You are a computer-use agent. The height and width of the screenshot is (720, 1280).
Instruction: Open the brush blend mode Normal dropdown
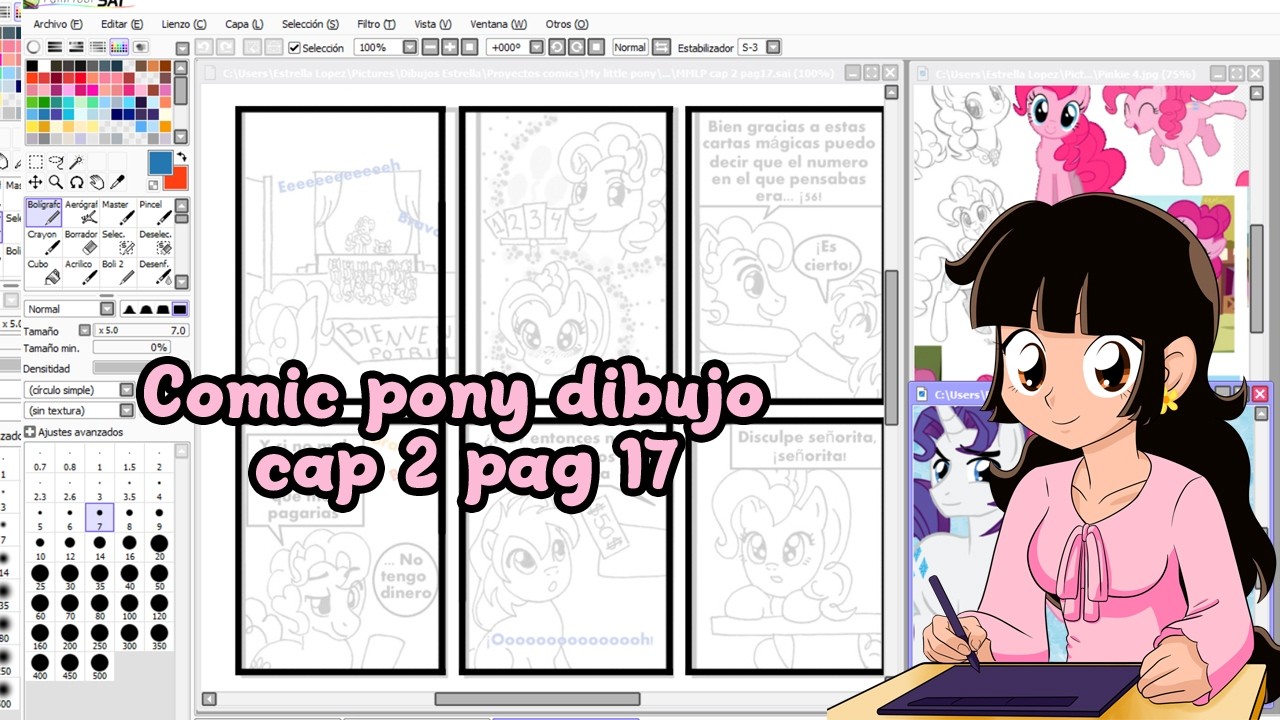106,309
